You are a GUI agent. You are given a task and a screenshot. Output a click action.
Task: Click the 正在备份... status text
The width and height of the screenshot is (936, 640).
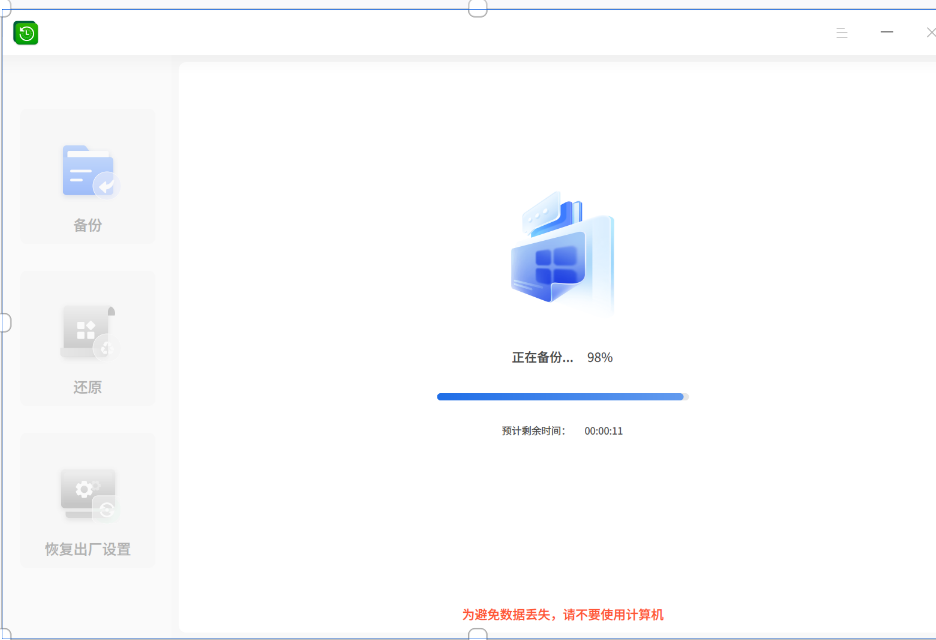click(542, 358)
